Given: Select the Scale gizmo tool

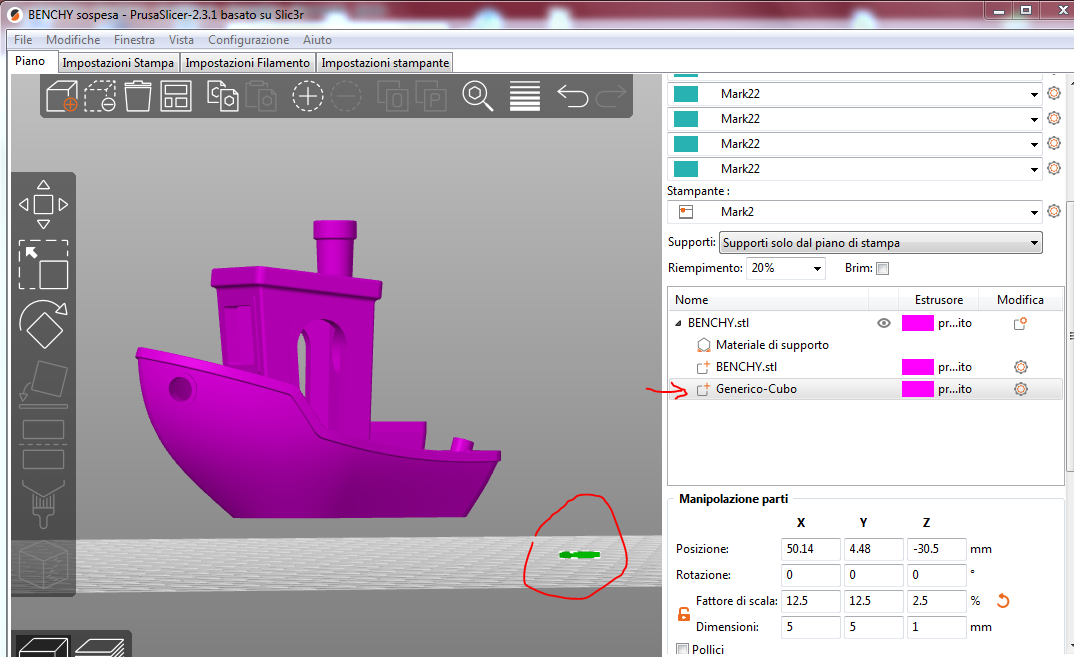Looking at the screenshot, I should (43, 264).
